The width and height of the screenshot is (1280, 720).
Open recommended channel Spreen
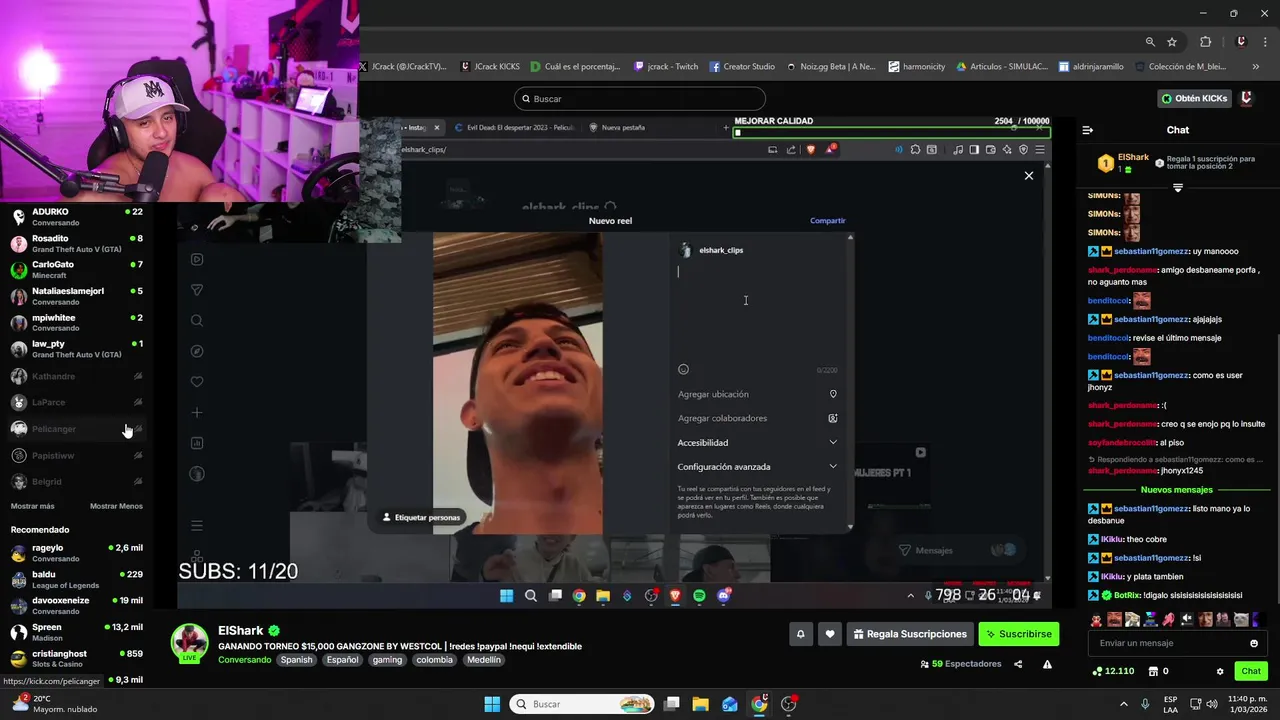pos(77,632)
